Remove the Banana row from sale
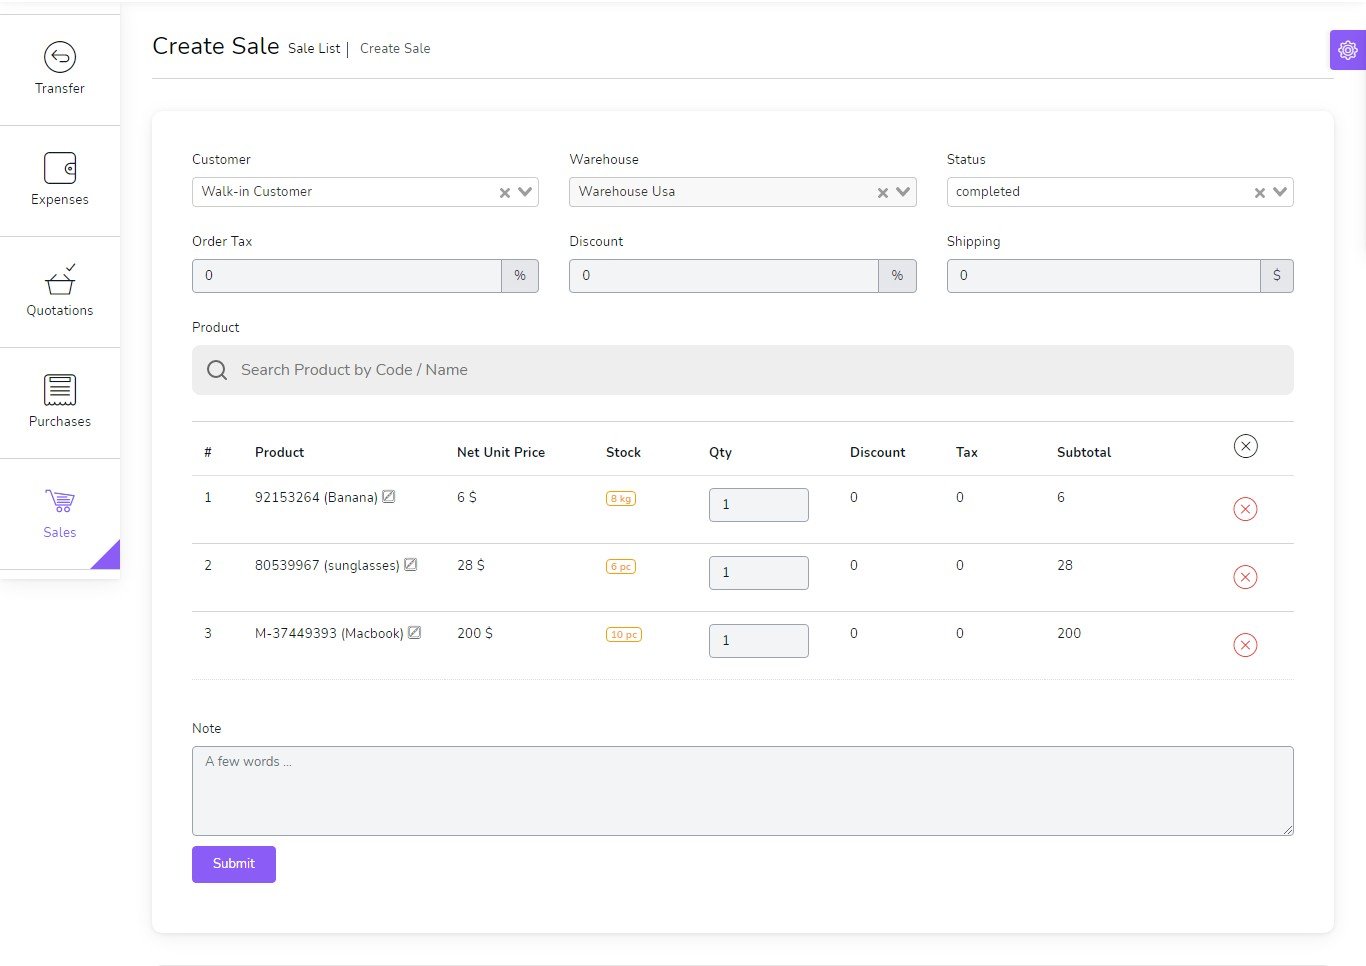Image resolution: width=1366 pixels, height=966 pixels. click(x=1245, y=509)
